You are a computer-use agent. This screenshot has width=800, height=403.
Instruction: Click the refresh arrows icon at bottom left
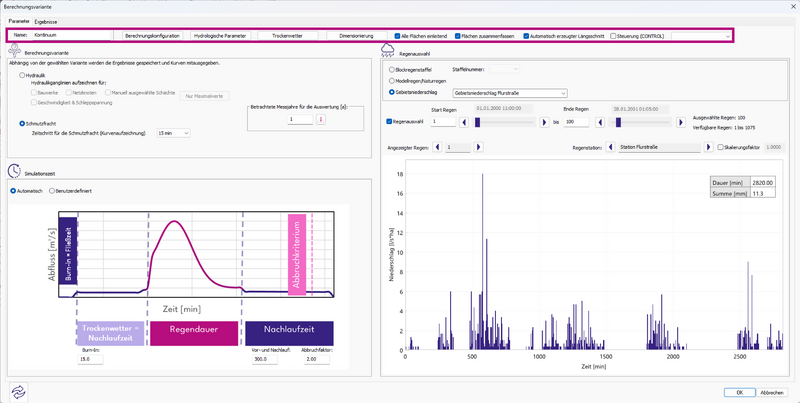click(x=18, y=391)
